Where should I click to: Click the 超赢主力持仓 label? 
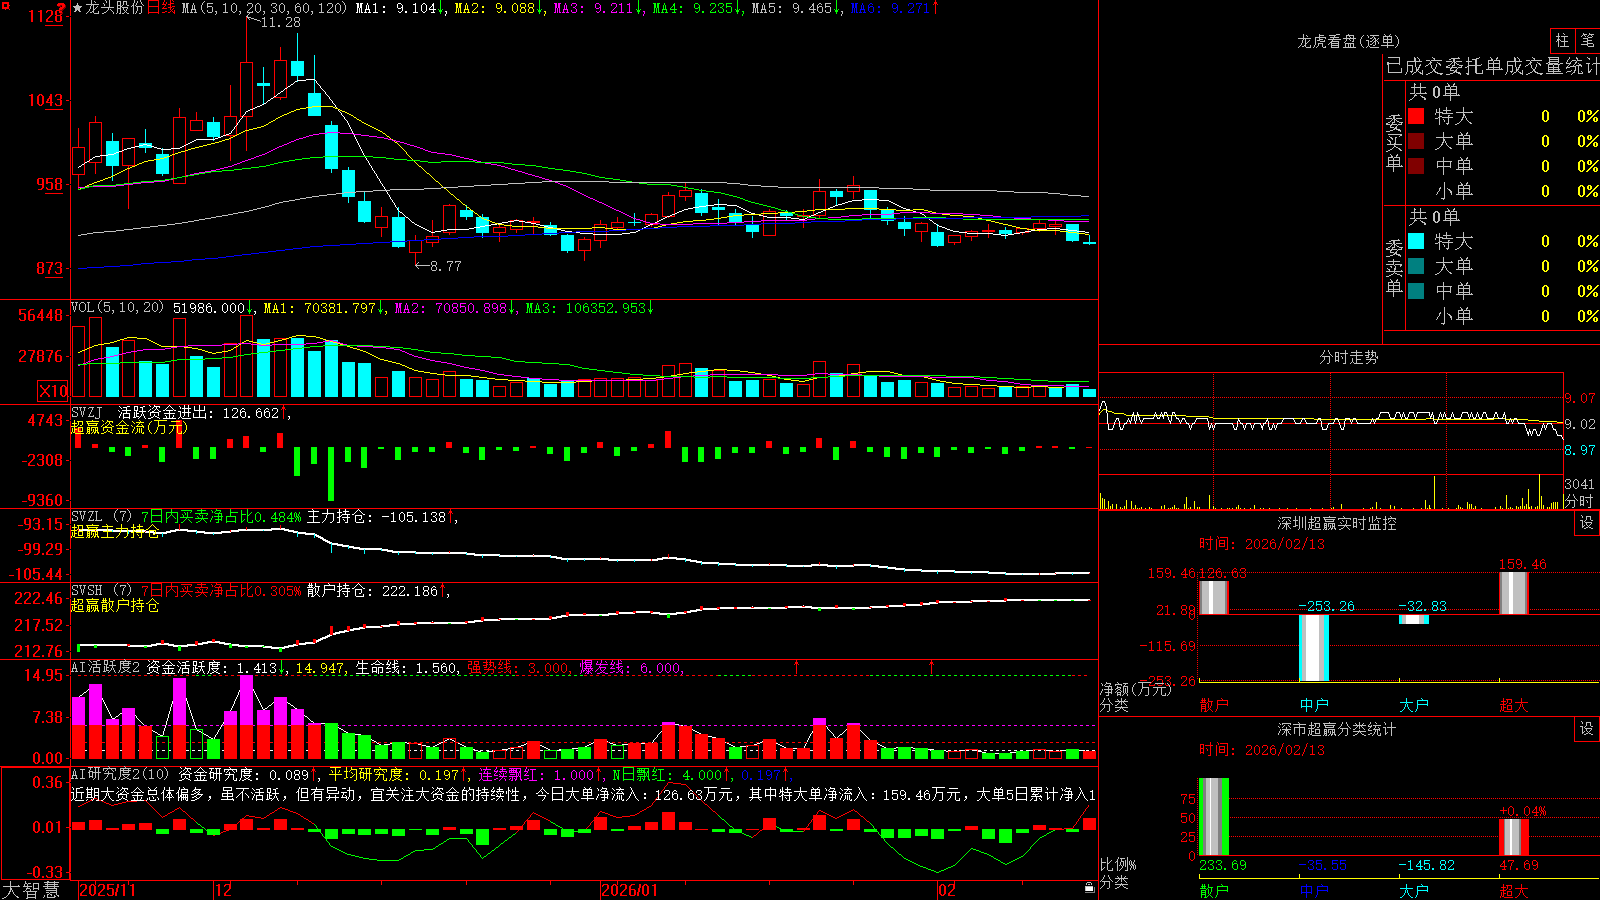pyautogui.click(x=115, y=531)
